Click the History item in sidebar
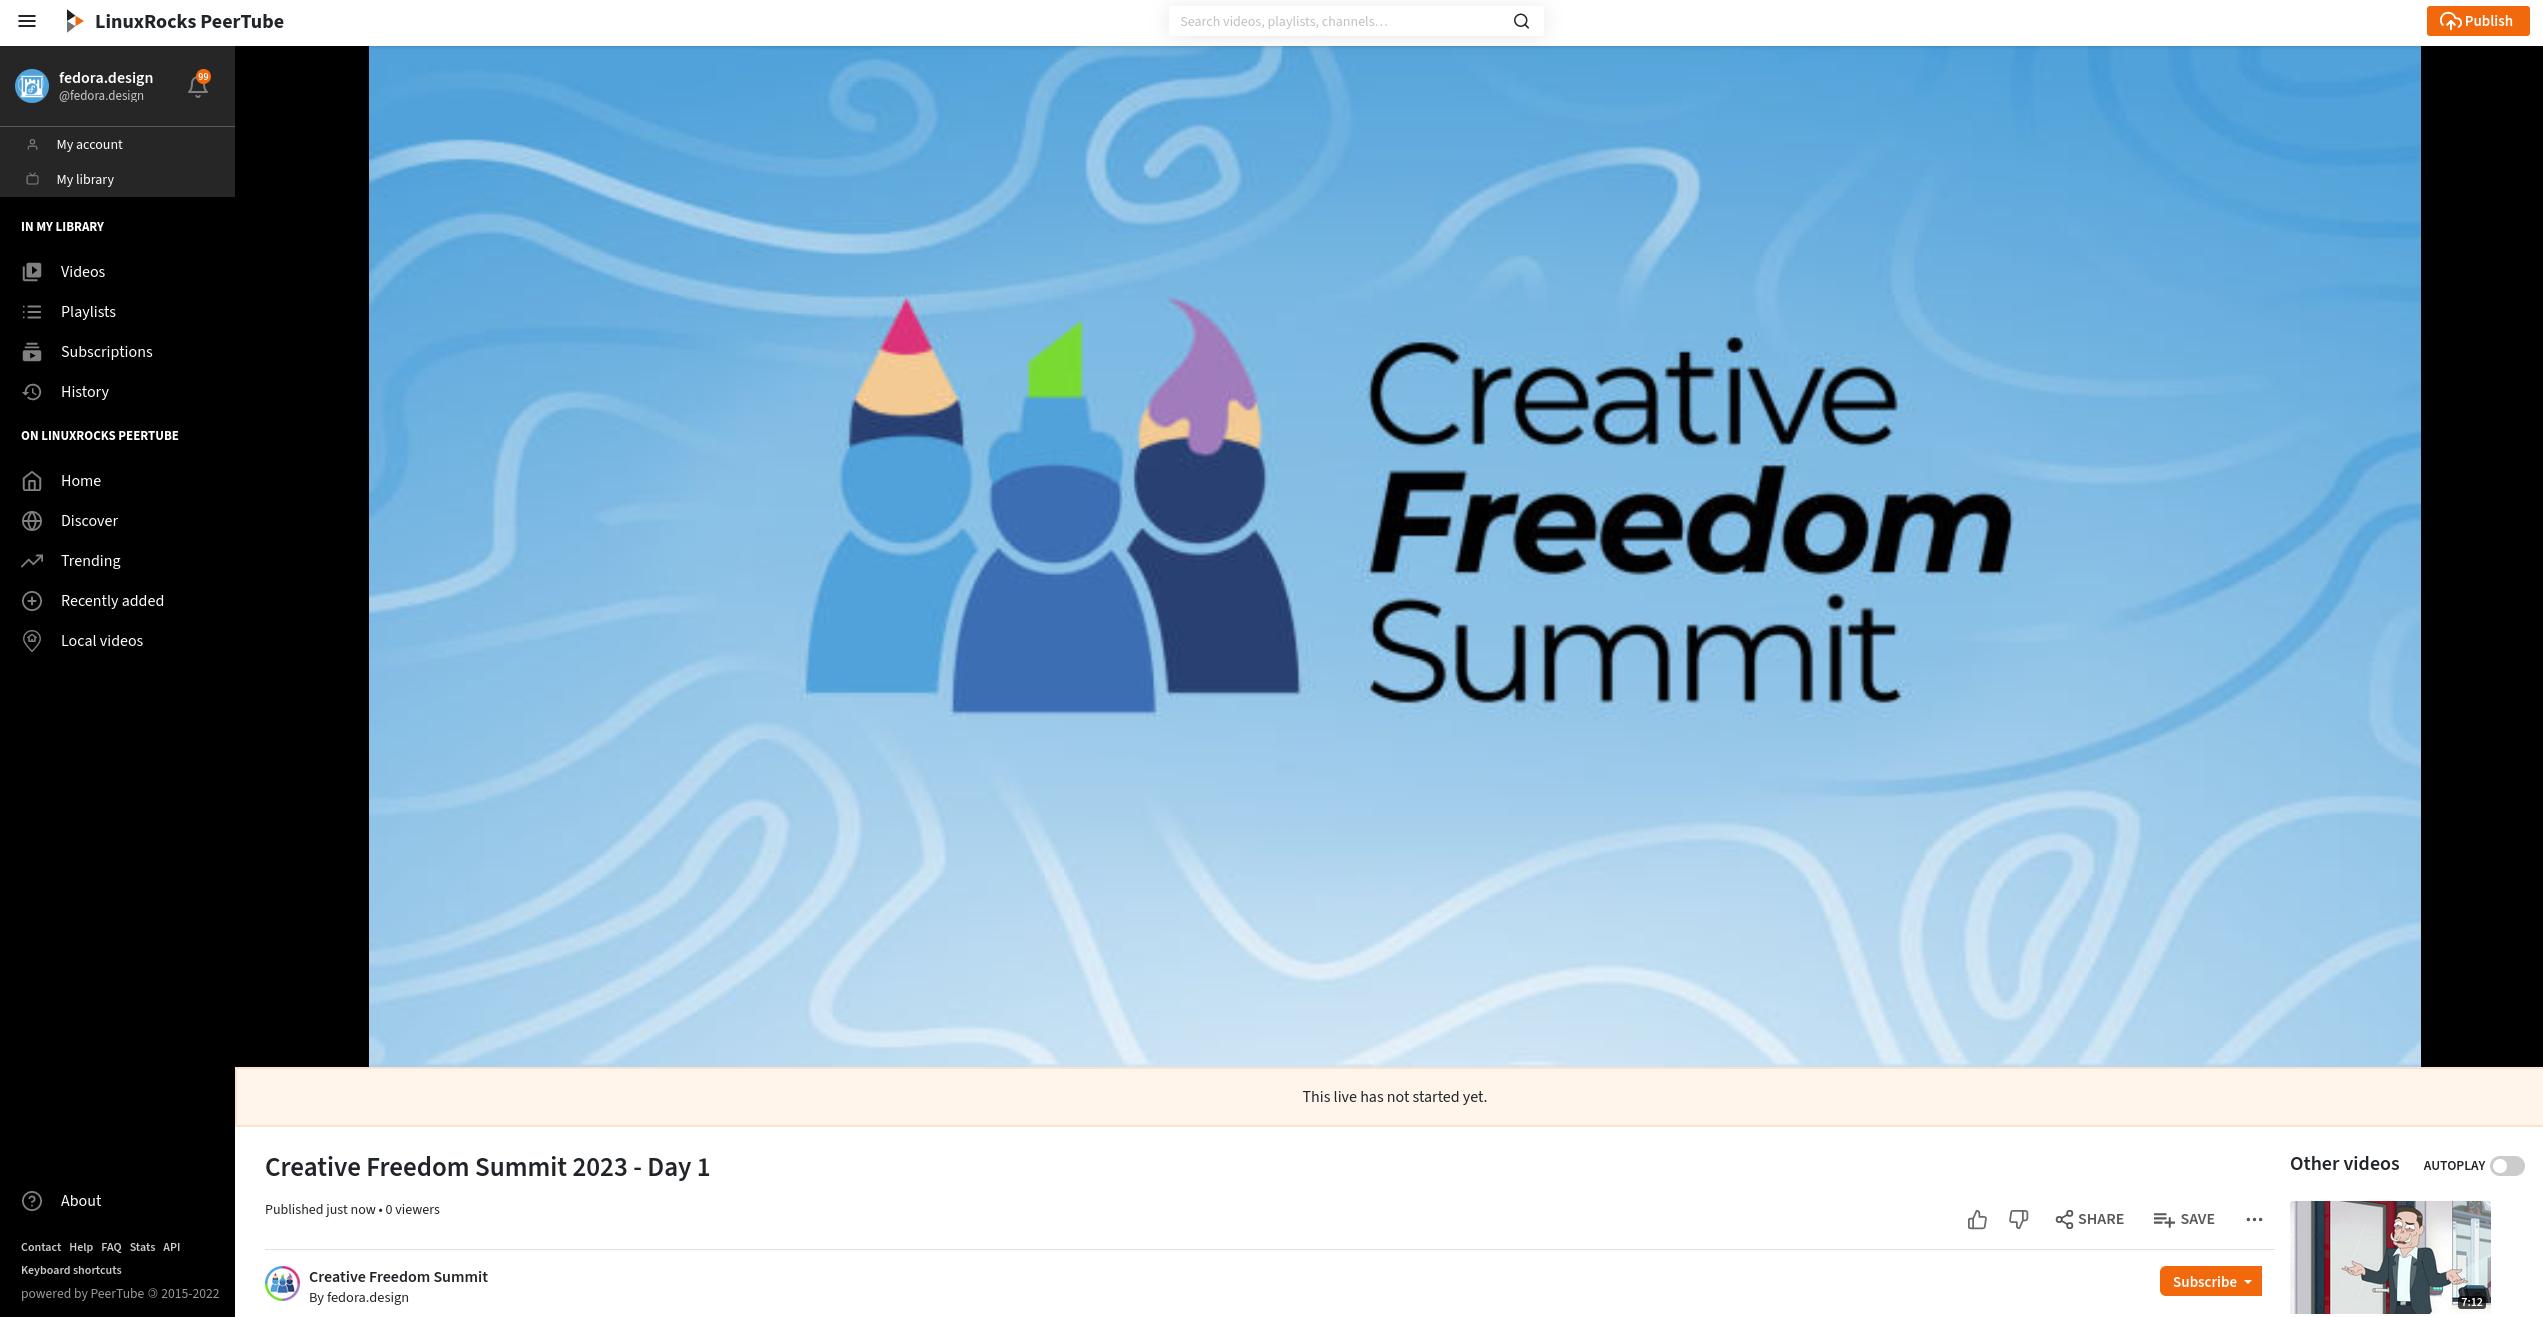The image size is (2543, 1317). (x=84, y=393)
